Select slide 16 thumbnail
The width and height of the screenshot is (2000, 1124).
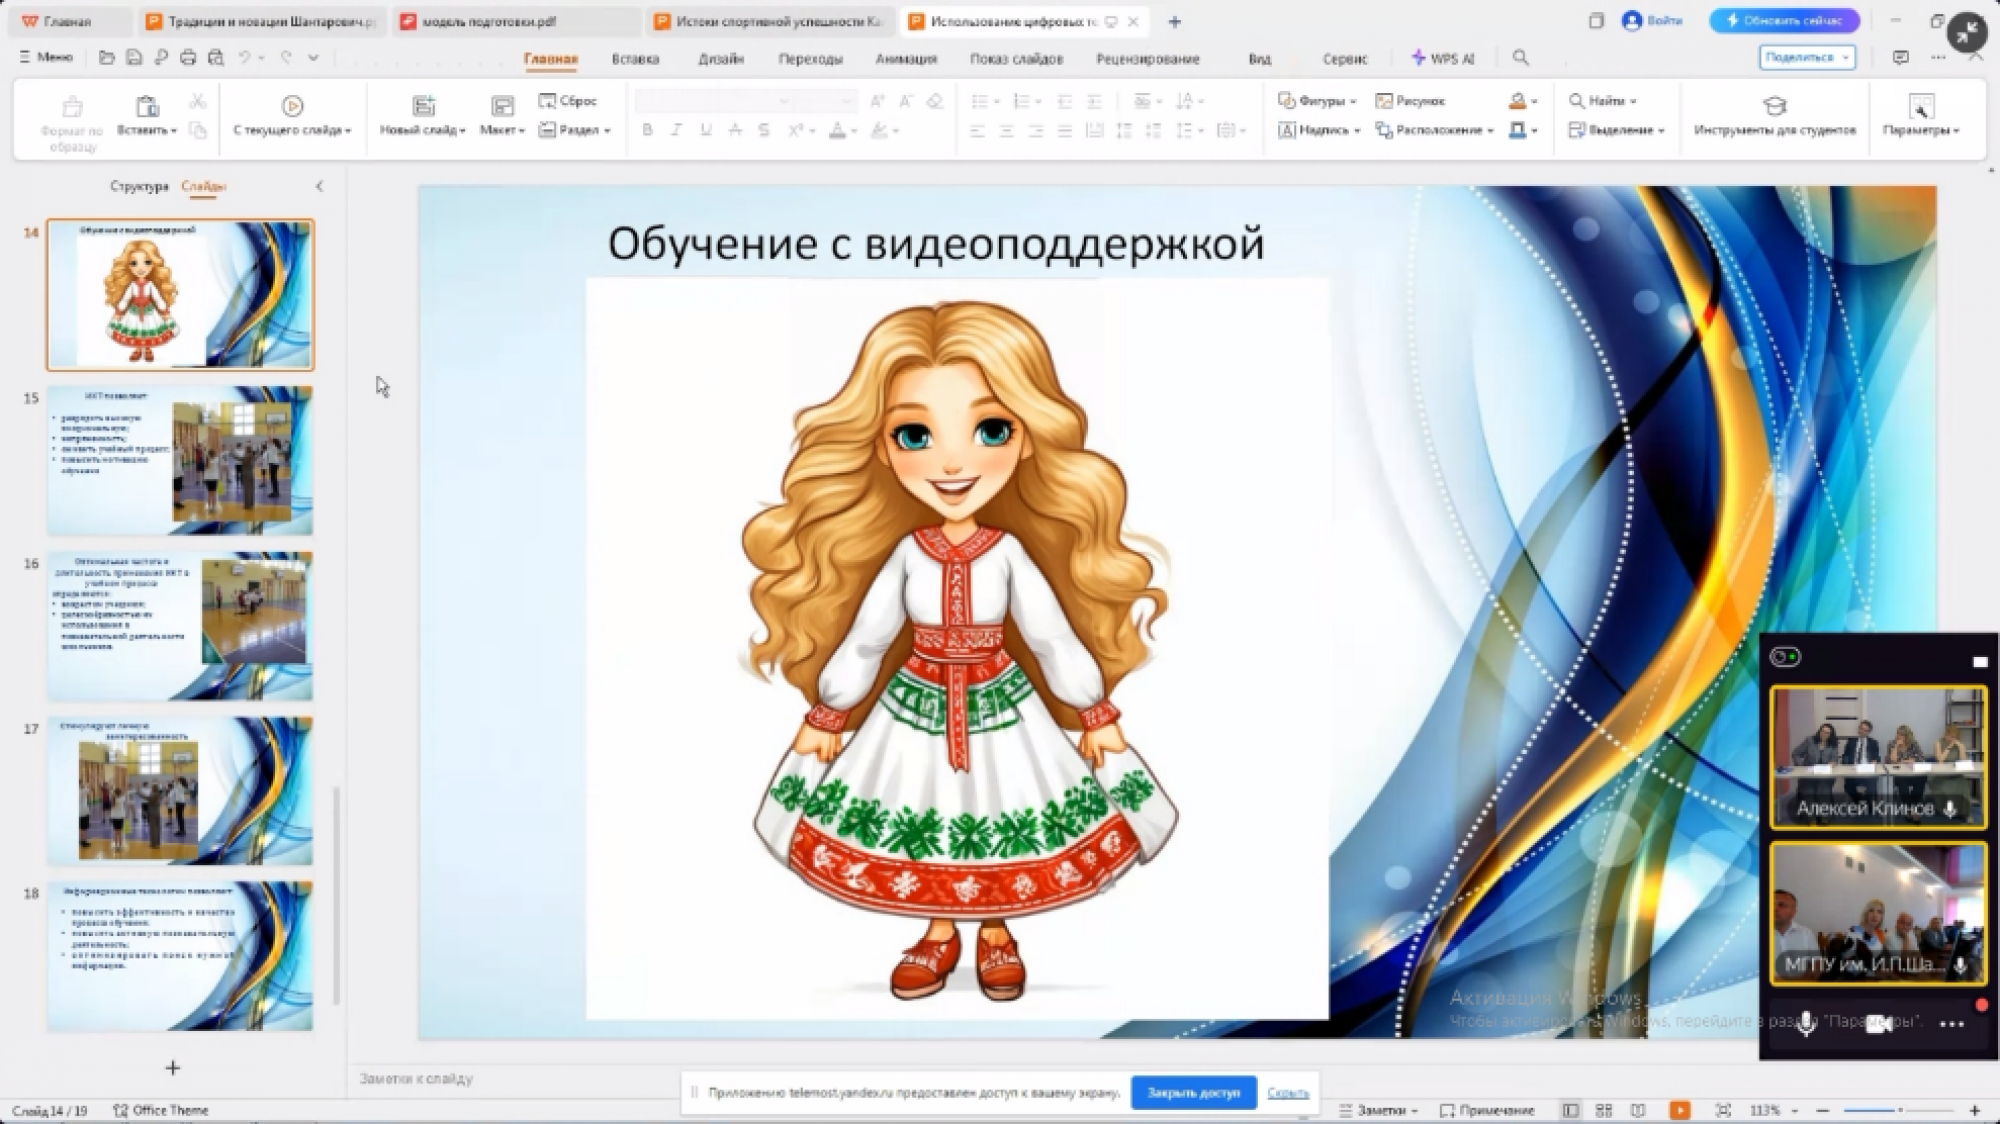(180, 626)
